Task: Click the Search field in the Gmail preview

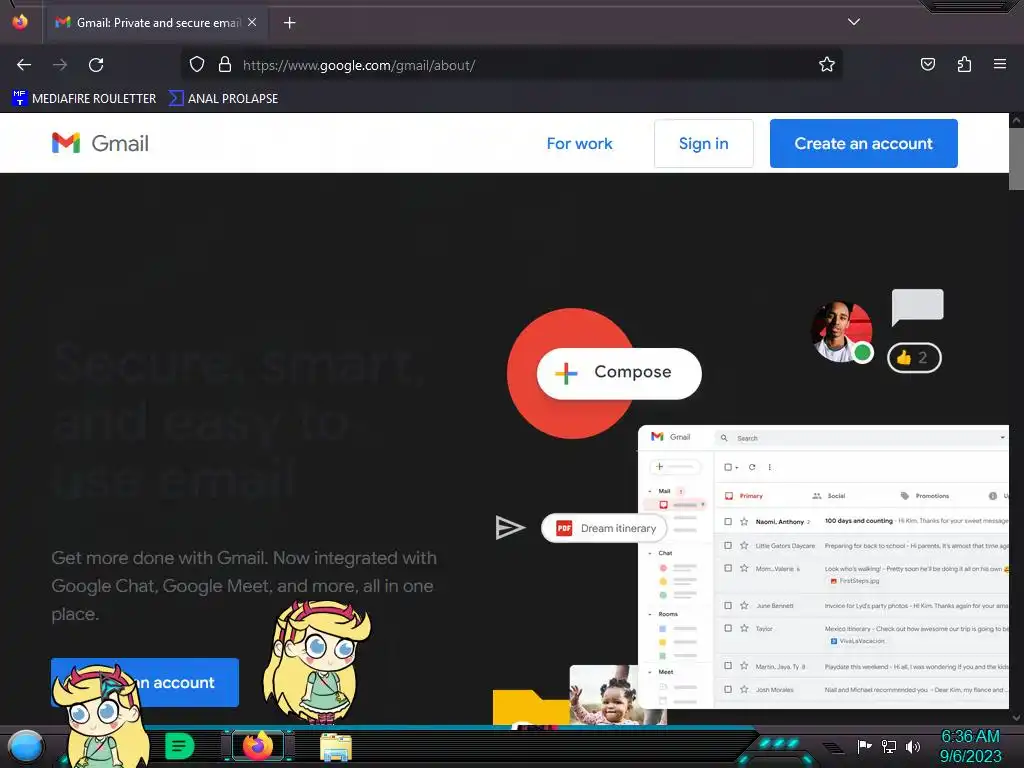Action: 862,438
